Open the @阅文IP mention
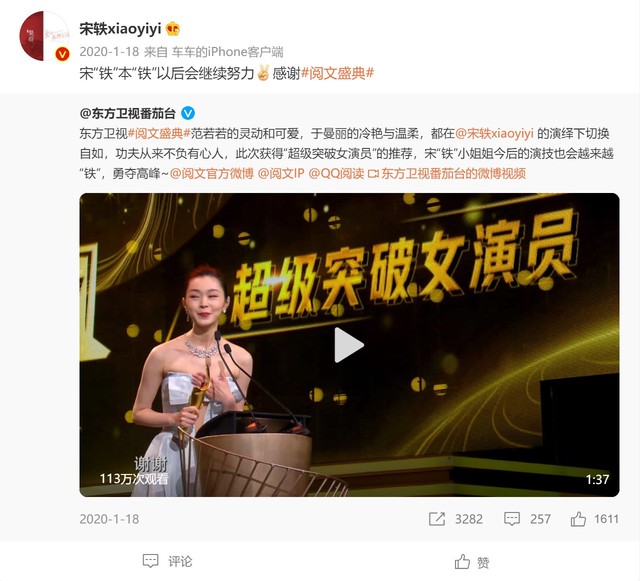This screenshot has height=581, width=640. [281, 174]
